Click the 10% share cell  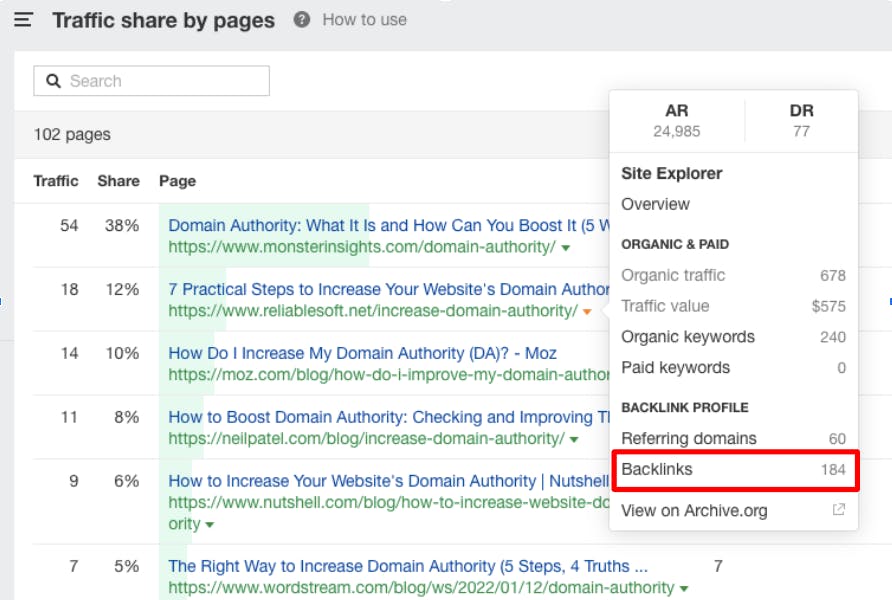point(122,353)
